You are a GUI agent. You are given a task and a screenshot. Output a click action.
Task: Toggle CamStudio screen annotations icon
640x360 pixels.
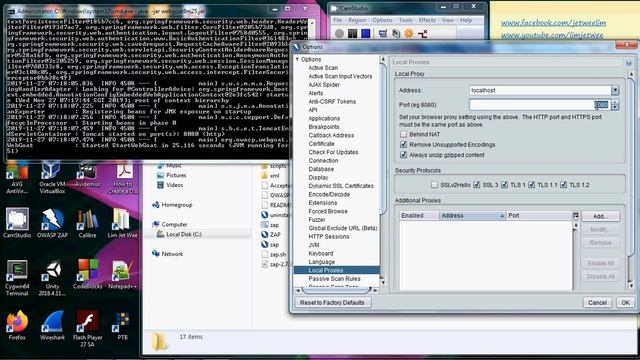382,33
